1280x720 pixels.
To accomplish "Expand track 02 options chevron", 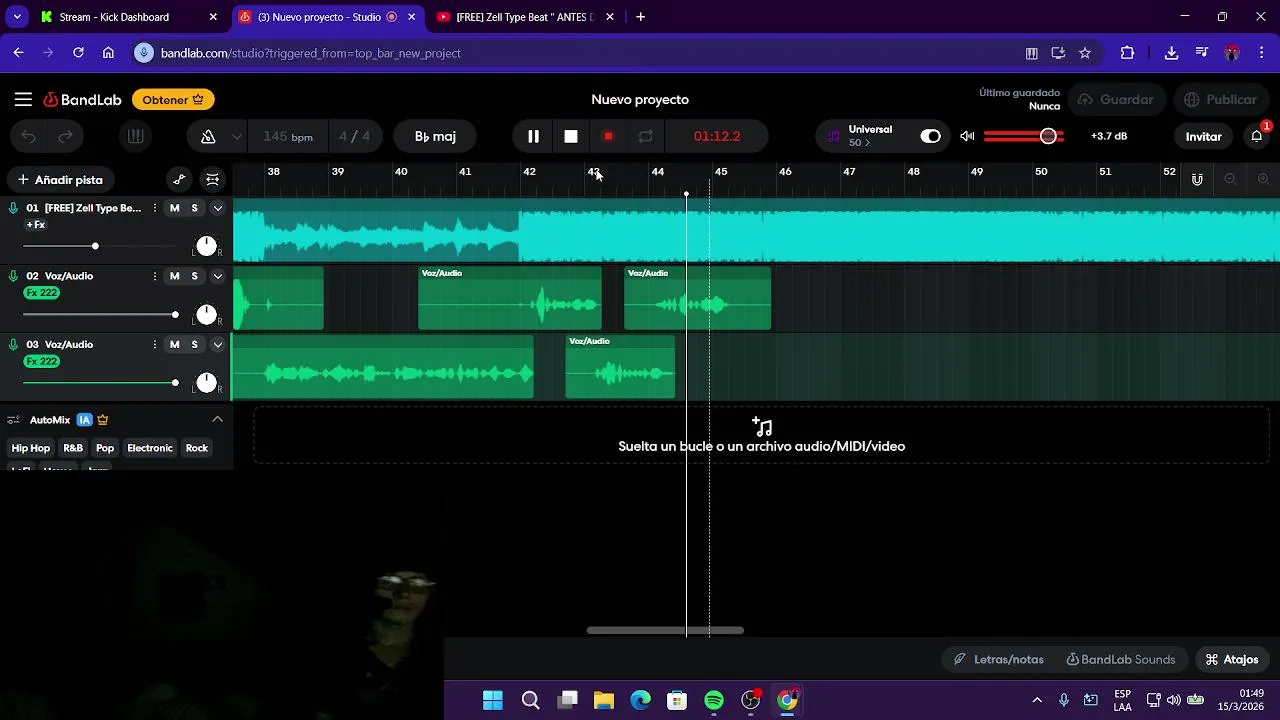I will coord(217,276).
